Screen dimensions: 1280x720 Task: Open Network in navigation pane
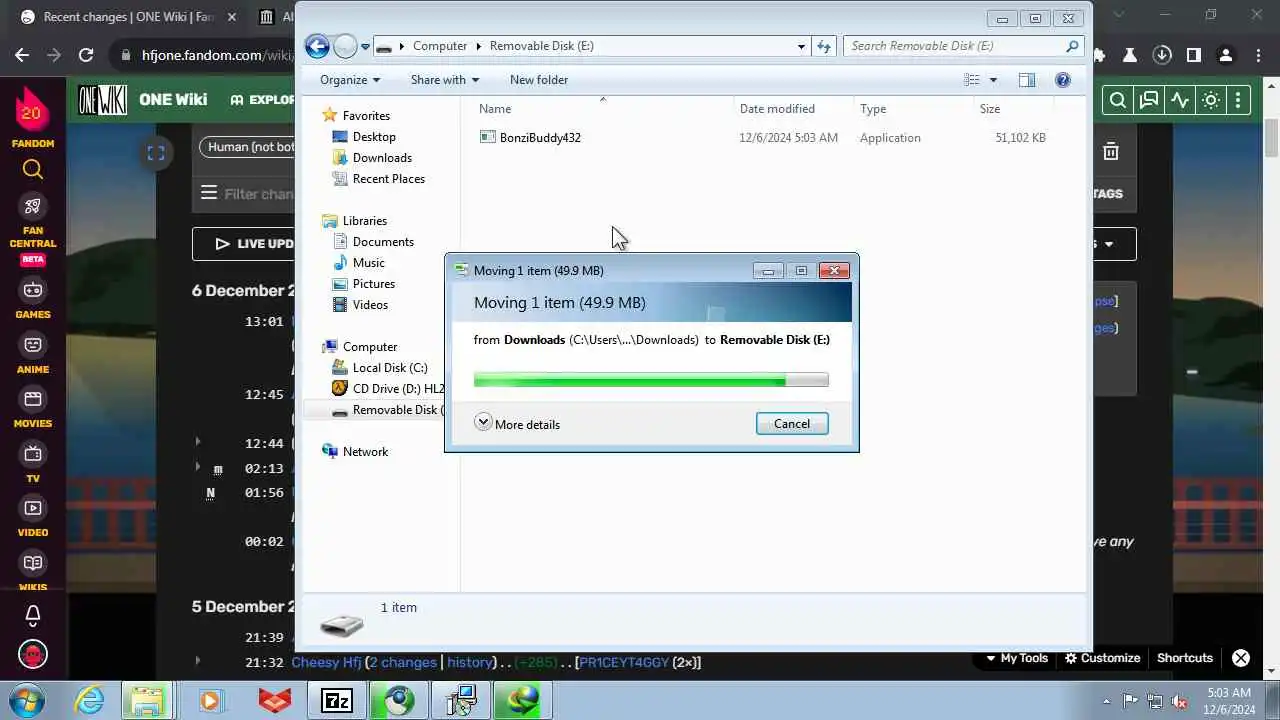tap(365, 452)
